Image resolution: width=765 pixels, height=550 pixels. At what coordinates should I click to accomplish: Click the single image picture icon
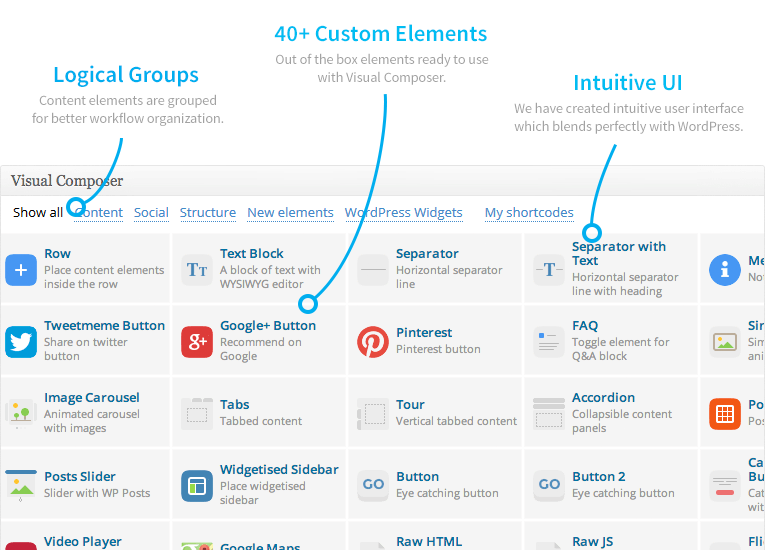click(725, 342)
